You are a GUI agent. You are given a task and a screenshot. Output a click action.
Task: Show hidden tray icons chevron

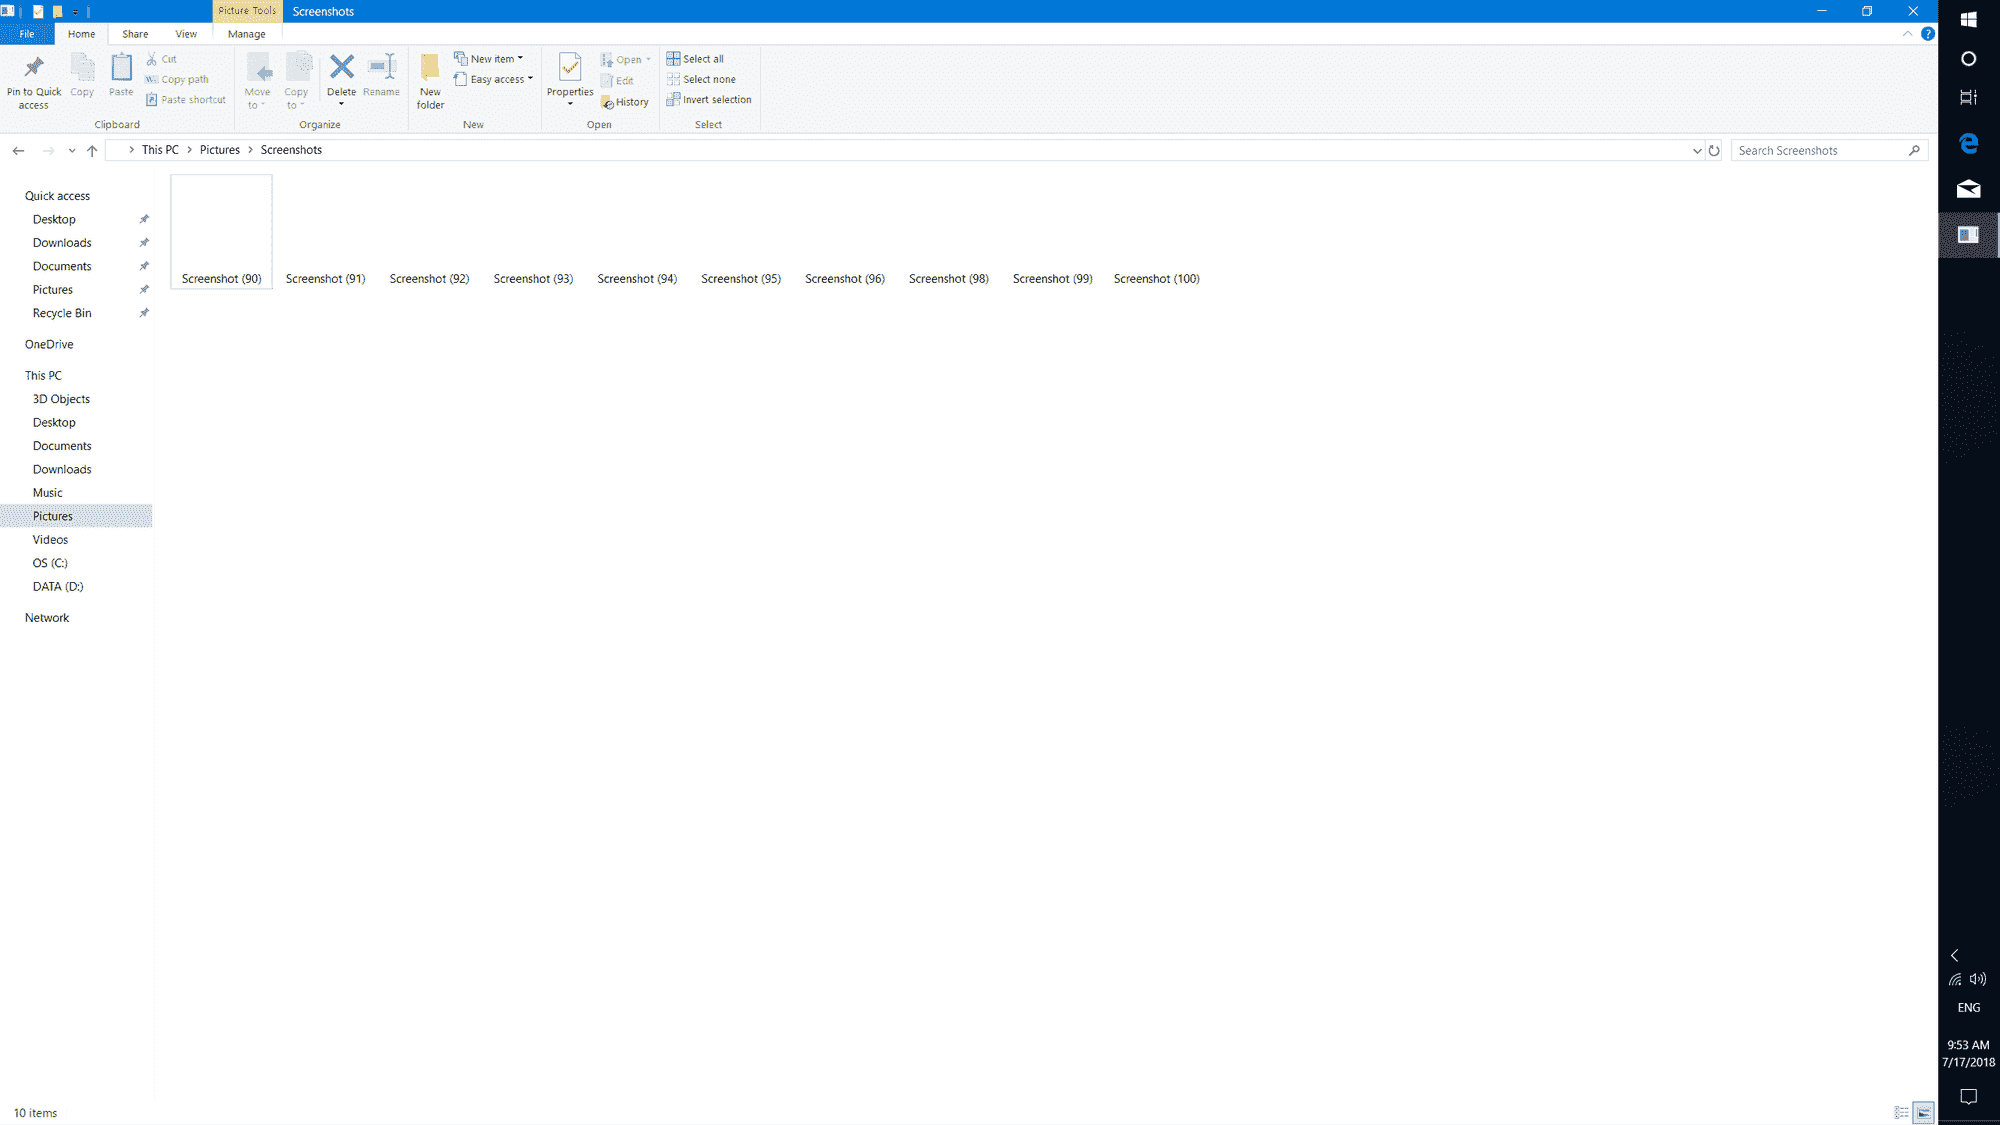pyautogui.click(x=1955, y=955)
